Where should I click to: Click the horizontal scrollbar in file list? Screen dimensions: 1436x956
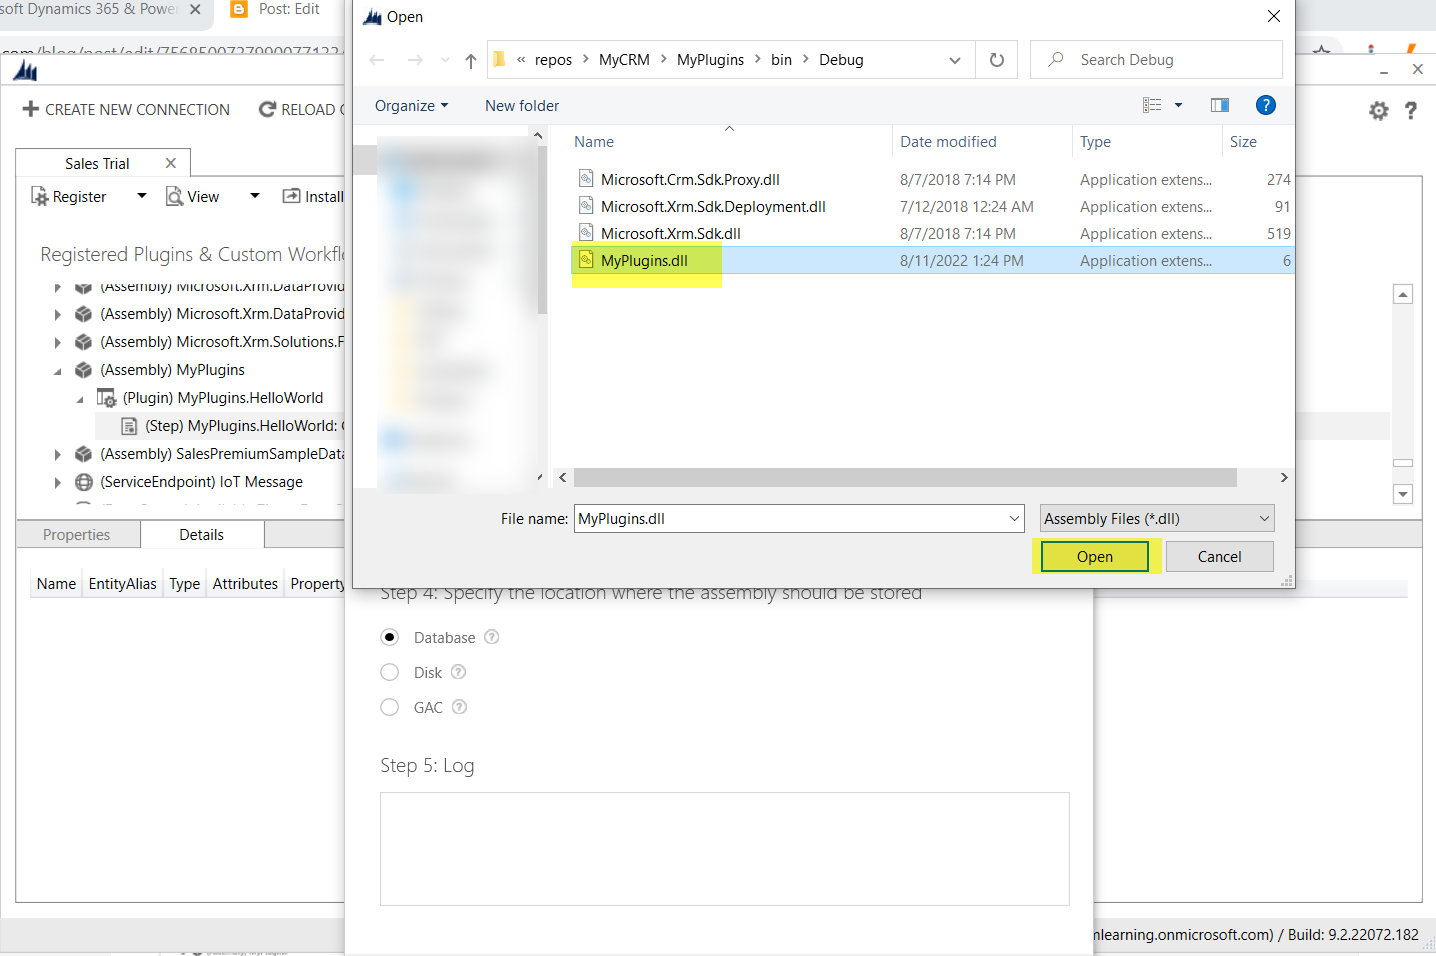click(x=905, y=478)
